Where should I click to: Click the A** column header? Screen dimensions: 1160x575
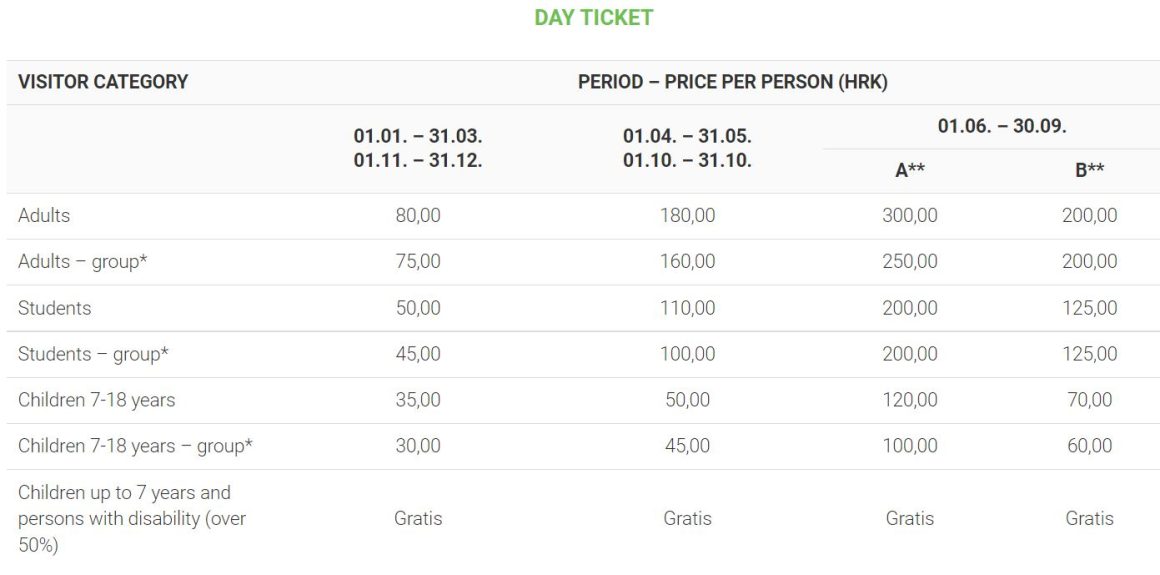click(909, 171)
